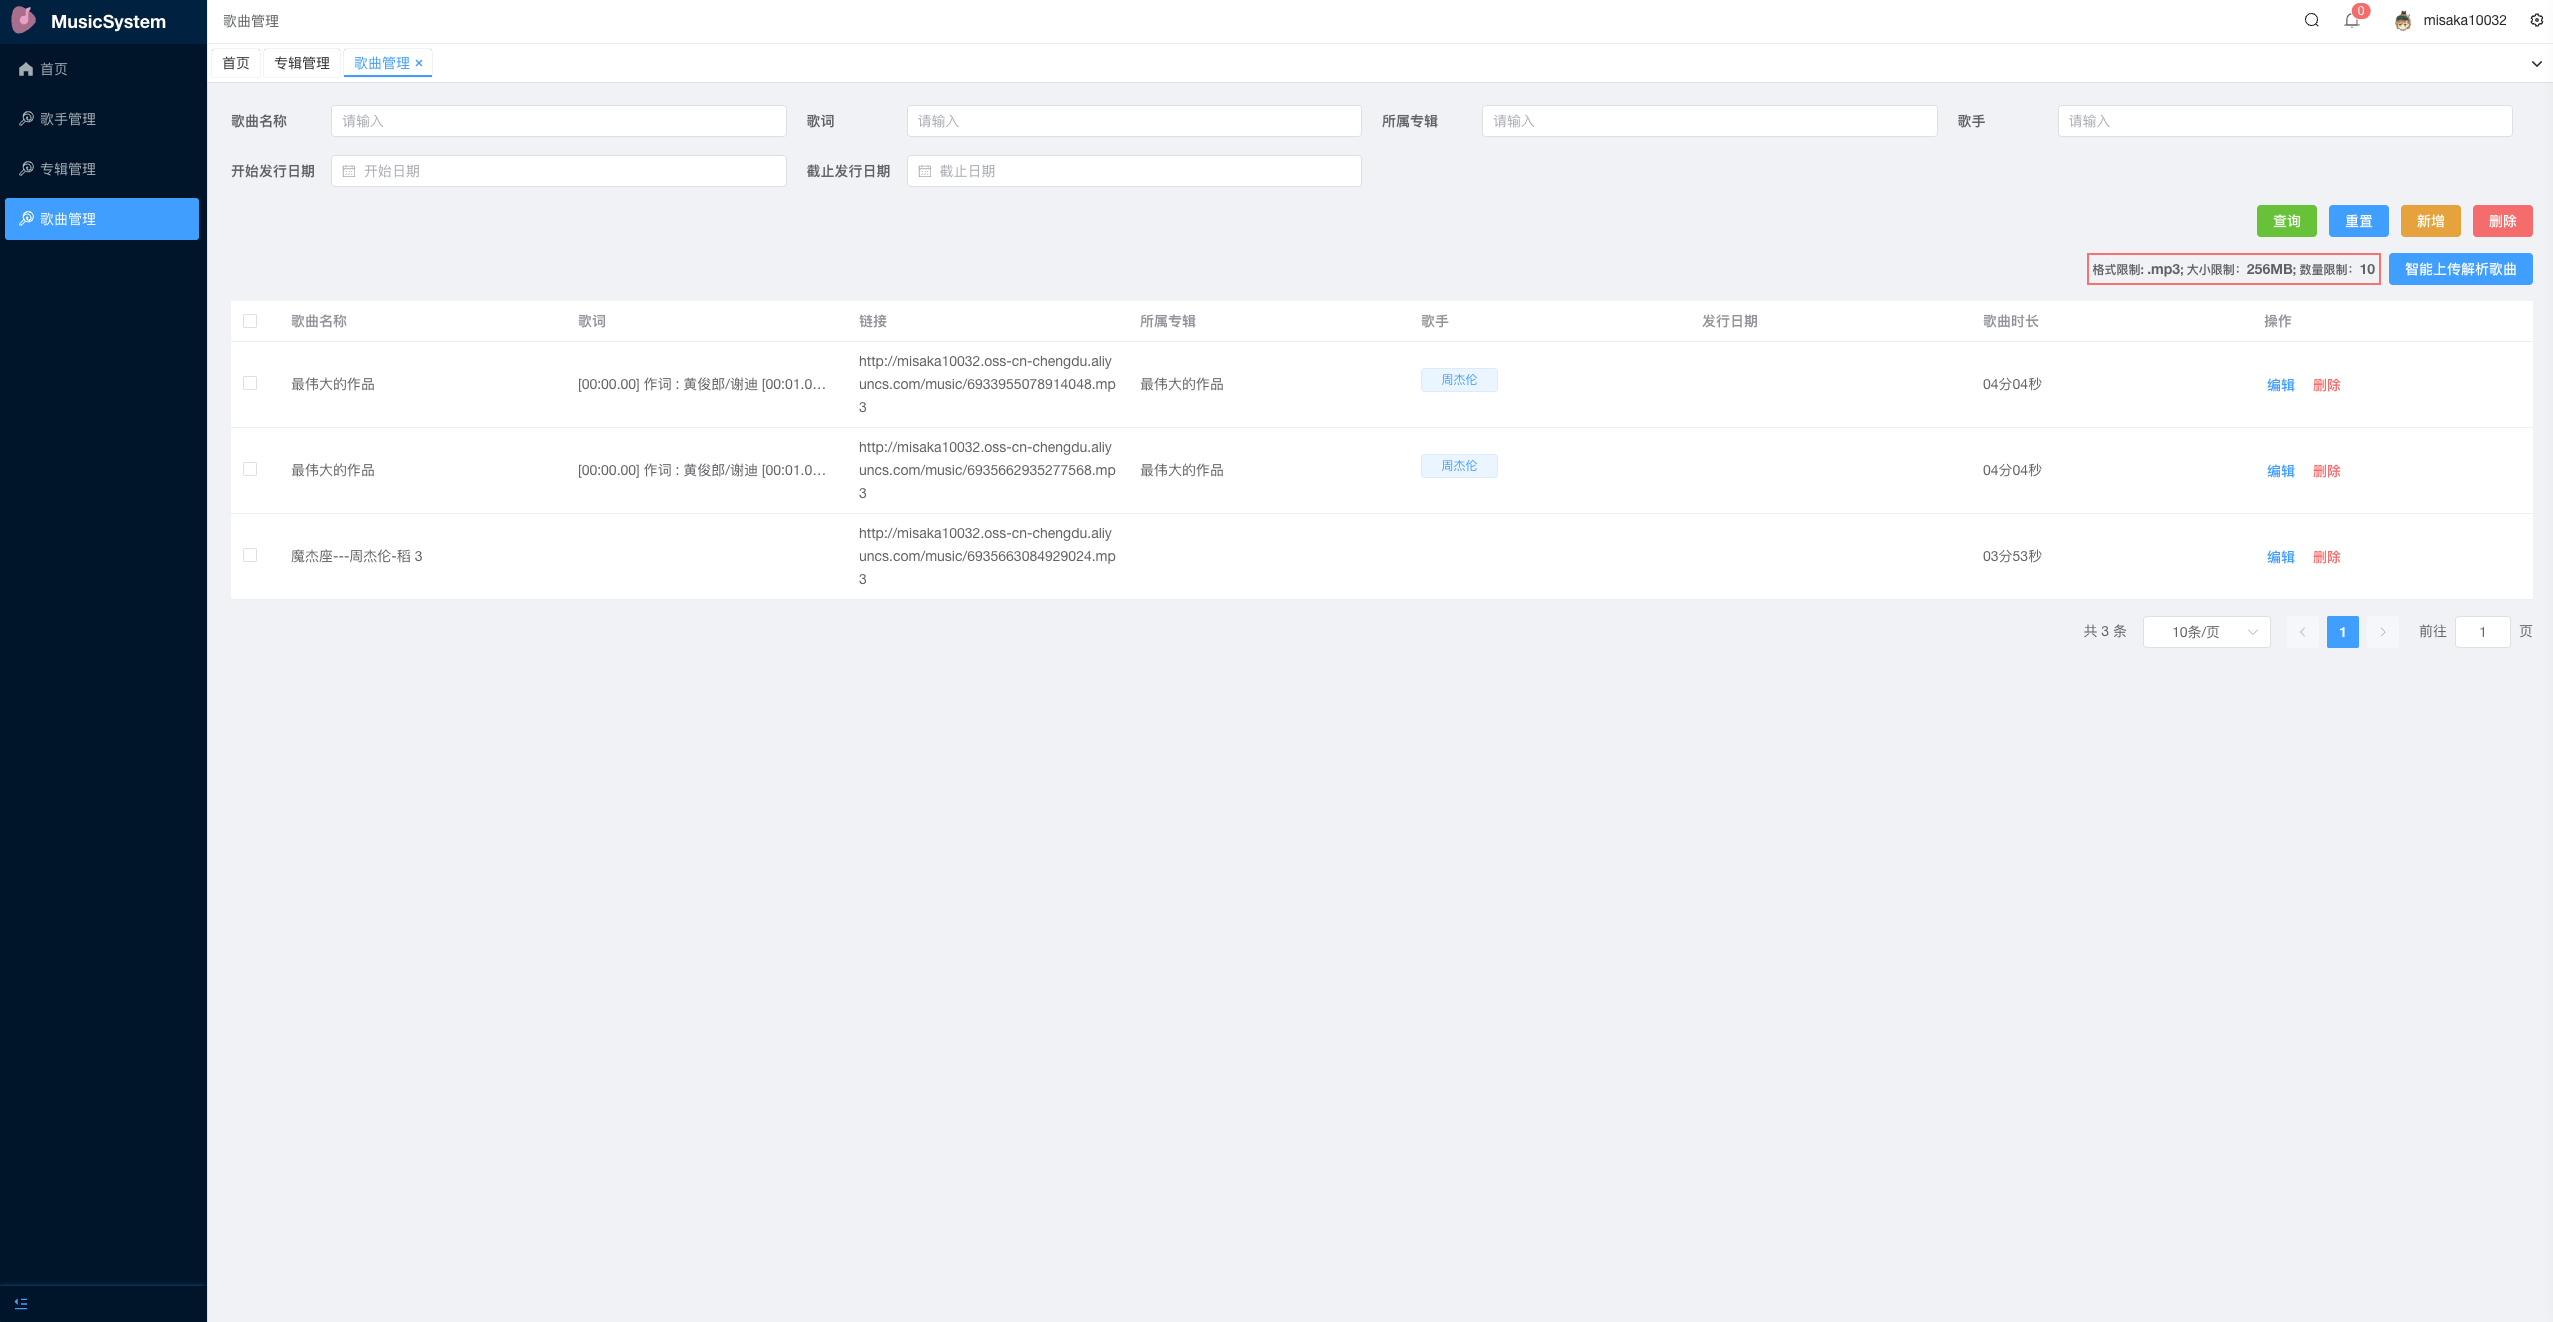
Task: Collapse the filter area with top-right chevron
Action: pyautogui.click(x=2536, y=63)
